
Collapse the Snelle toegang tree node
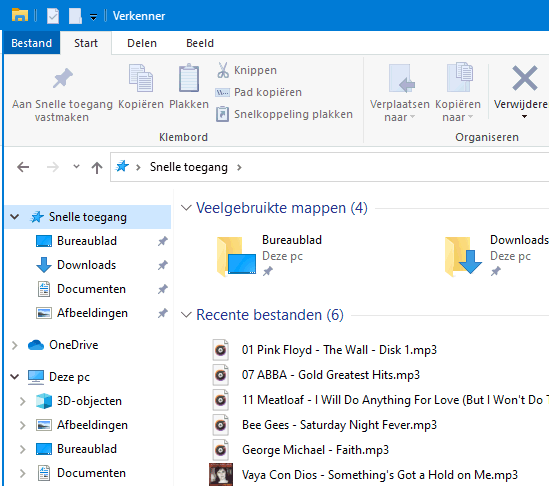tap(14, 217)
